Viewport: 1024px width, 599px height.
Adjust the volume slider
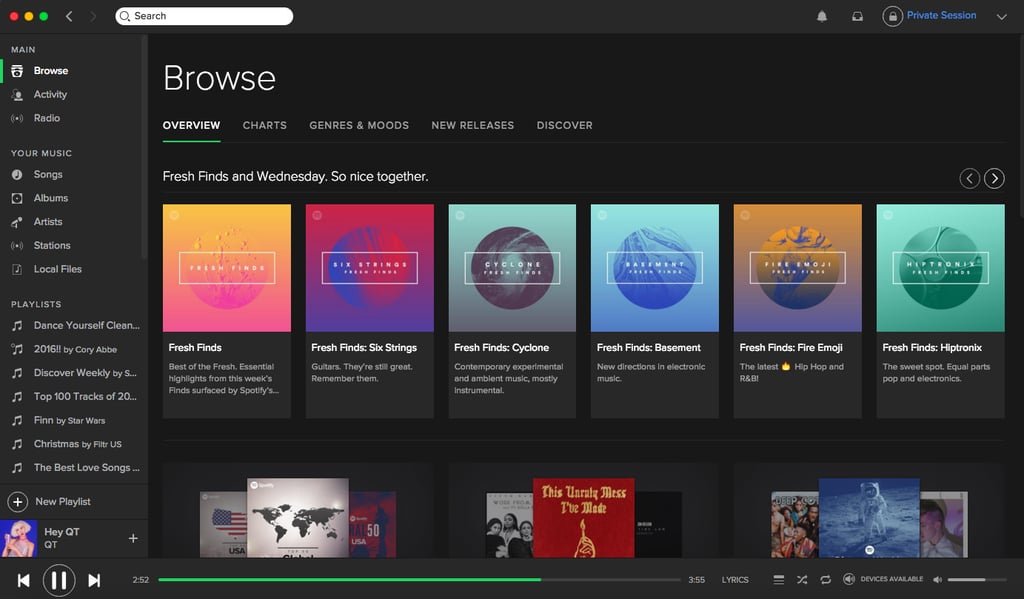[x=976, y=579]
